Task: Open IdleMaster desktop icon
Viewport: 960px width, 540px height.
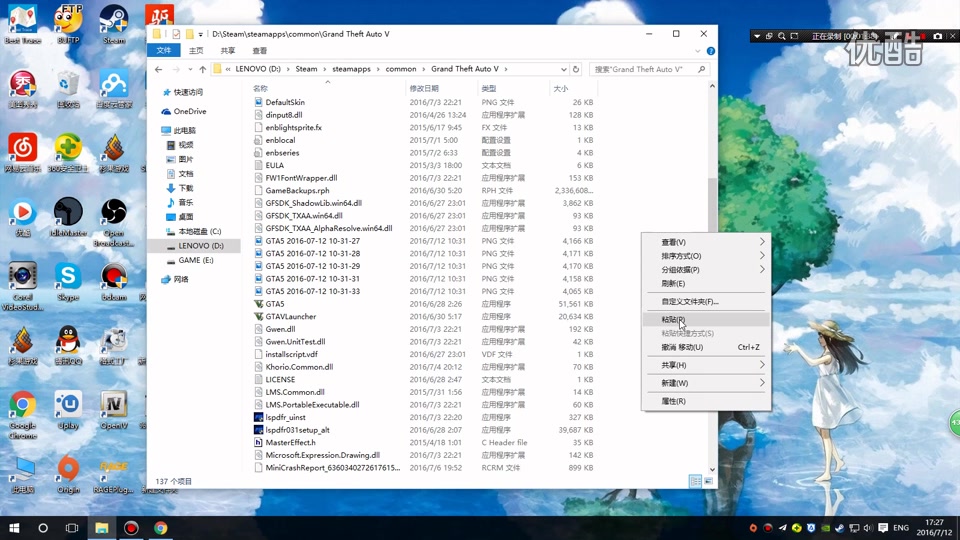Action: click(68, 217)
